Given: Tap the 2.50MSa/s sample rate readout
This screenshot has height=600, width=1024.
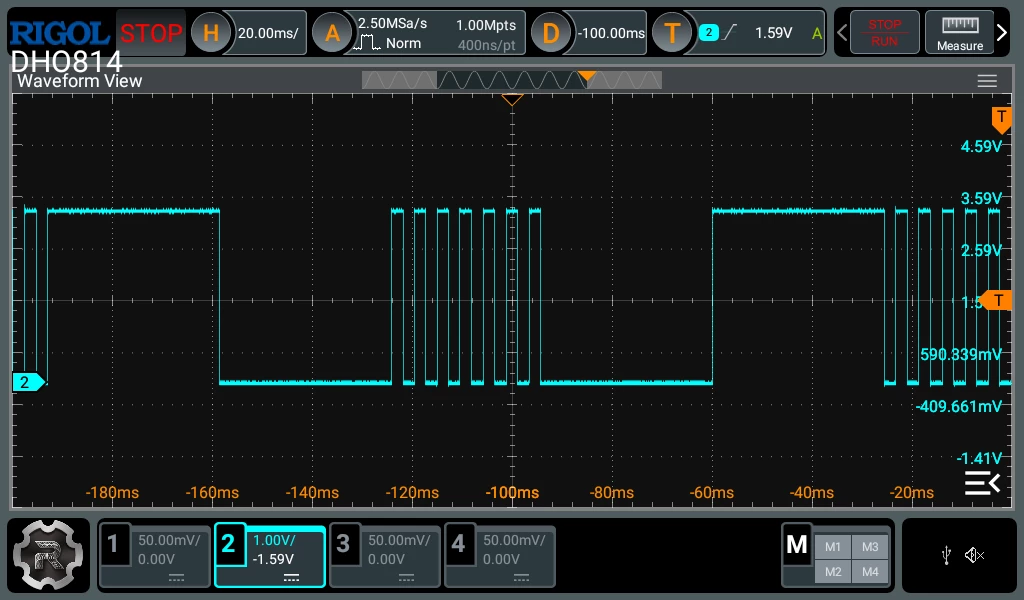Looking at the screenshot, I should [392, 24].
